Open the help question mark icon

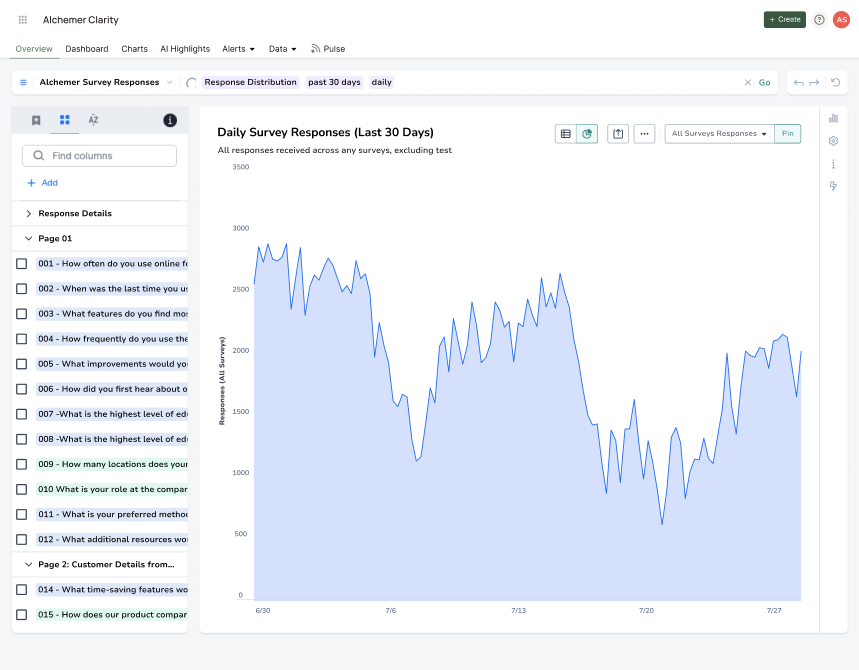[x=819, y=20]
